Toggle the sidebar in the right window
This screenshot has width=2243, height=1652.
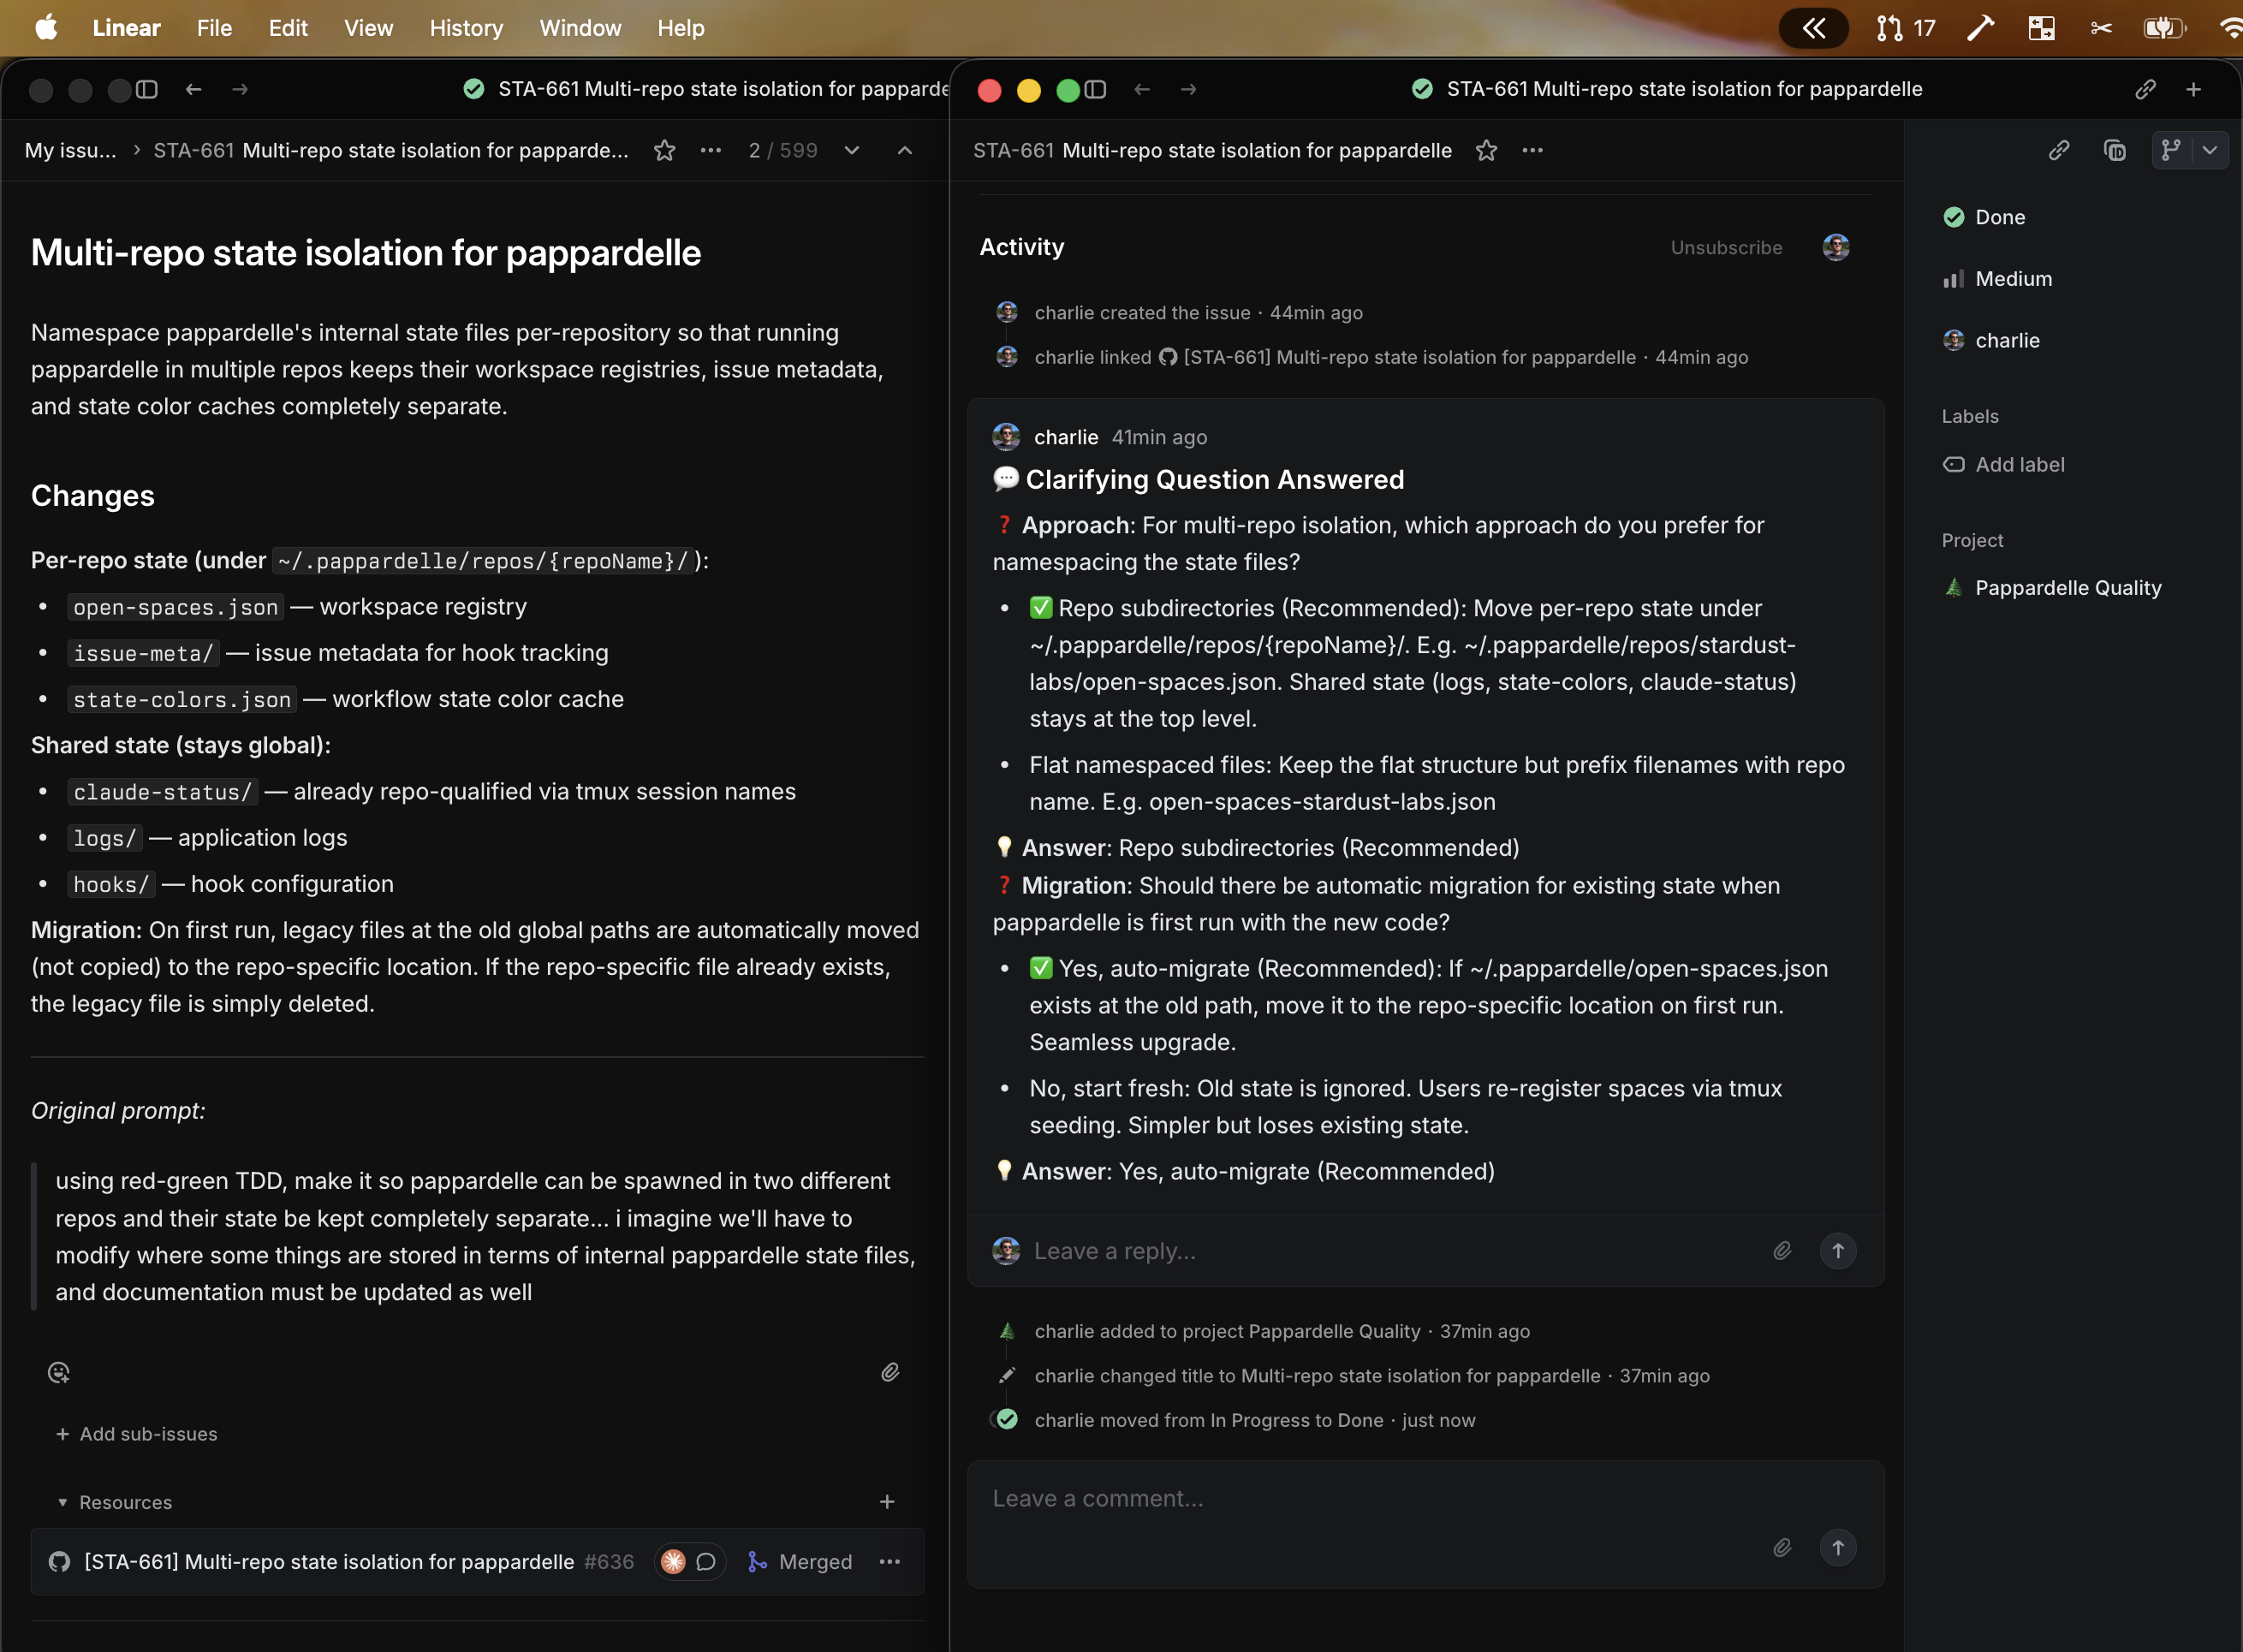1096,90
